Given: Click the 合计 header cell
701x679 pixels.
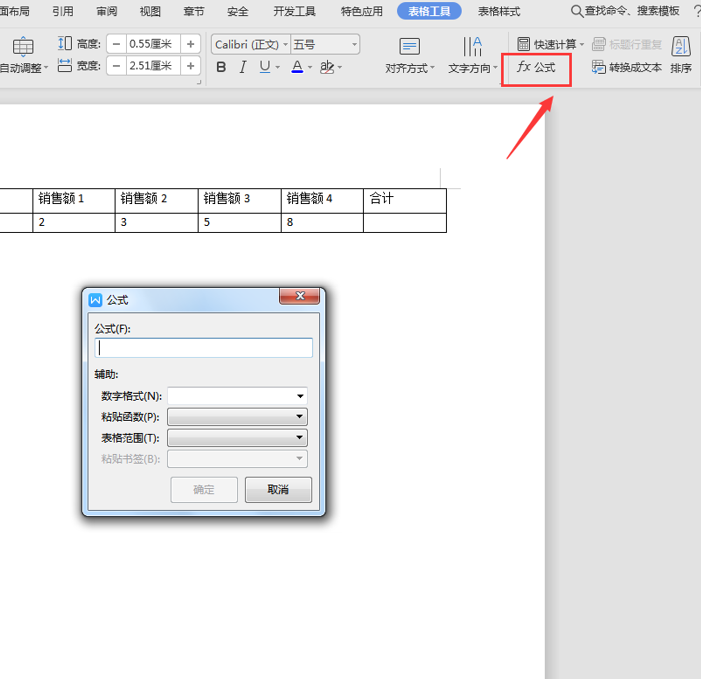Looking at the screenshot, I should (x=405, y=200).
